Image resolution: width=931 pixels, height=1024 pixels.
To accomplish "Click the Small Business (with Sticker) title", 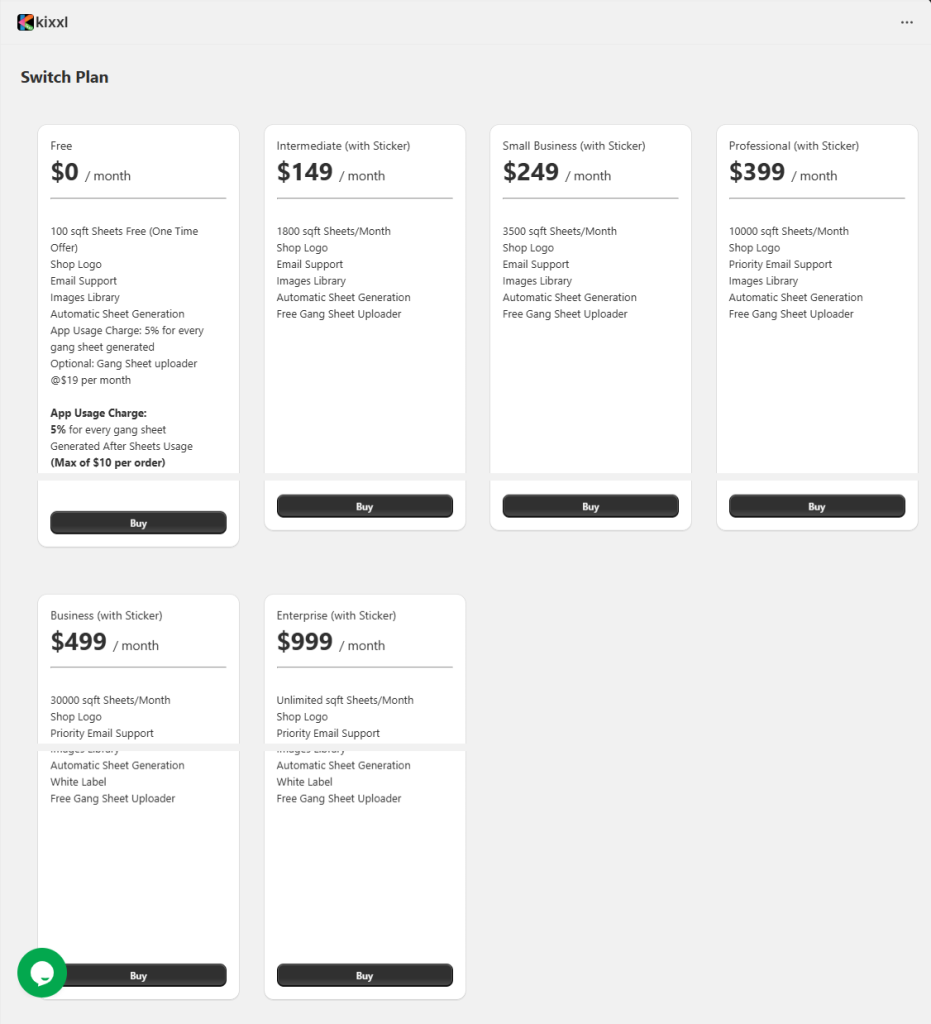I will pos(573,146).
